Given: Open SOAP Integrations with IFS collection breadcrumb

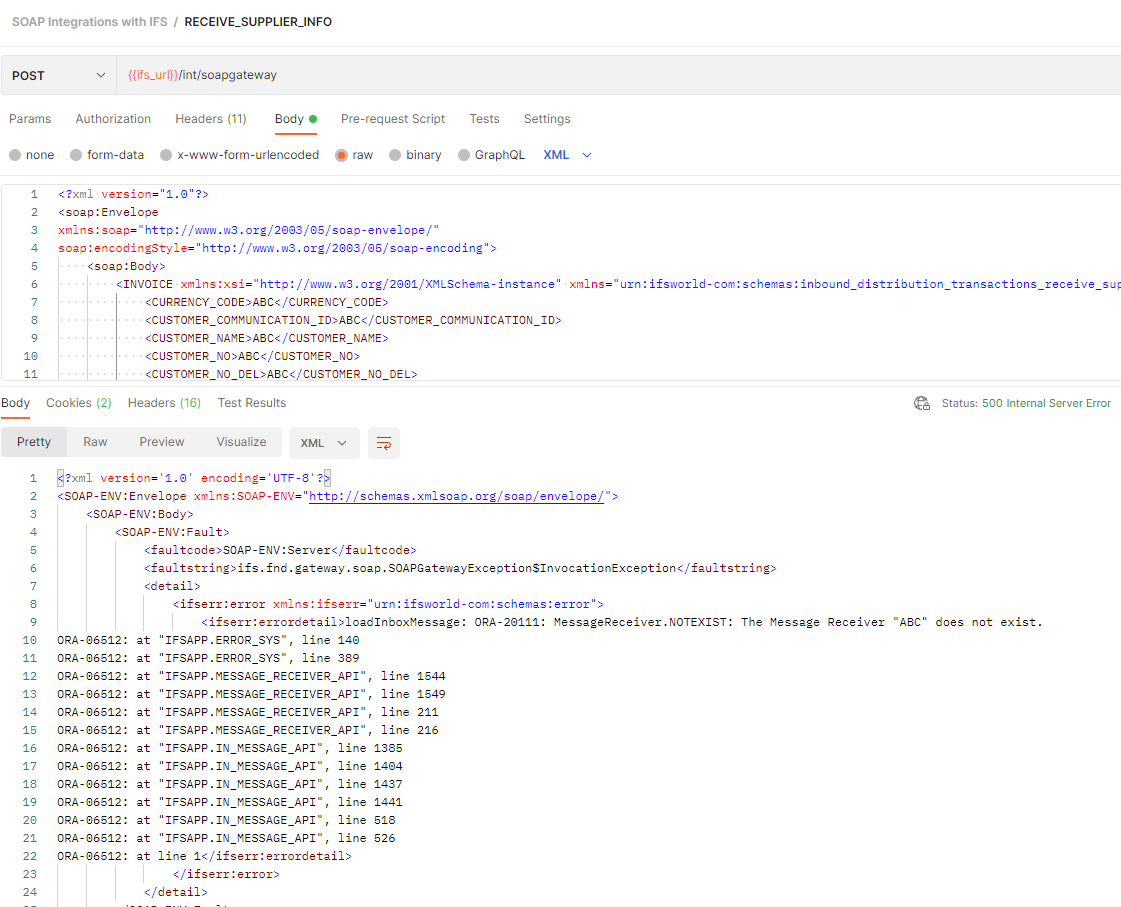Looking at the screenshot, I should [89, 21].
